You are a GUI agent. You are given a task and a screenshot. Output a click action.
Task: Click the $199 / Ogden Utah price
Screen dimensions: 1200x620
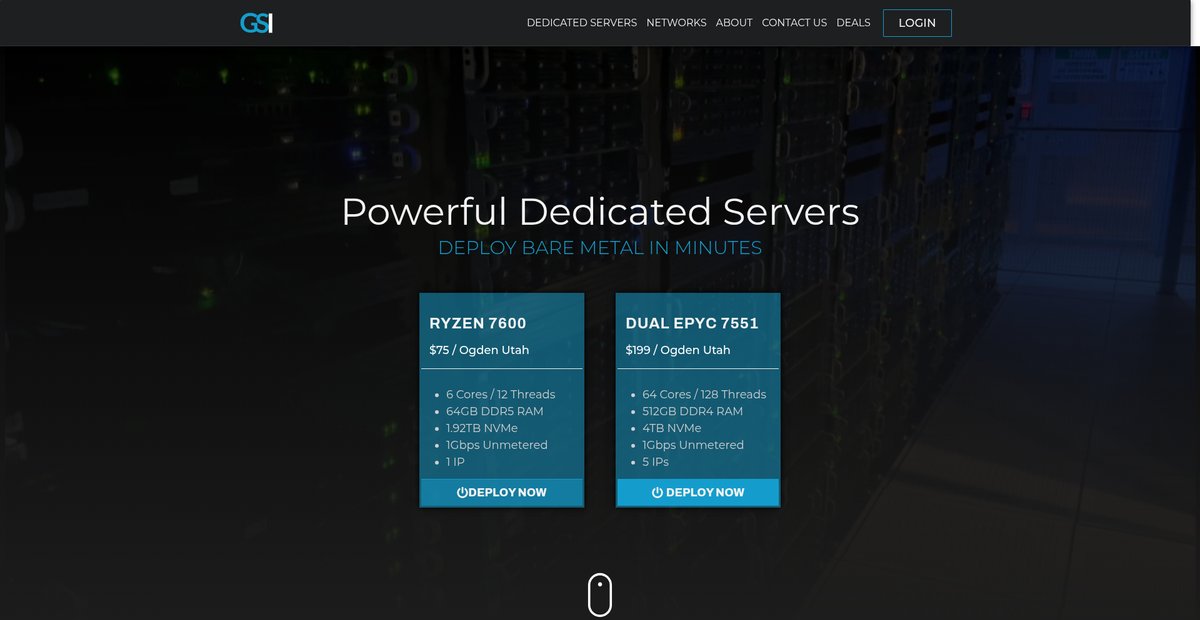(678, 350)
